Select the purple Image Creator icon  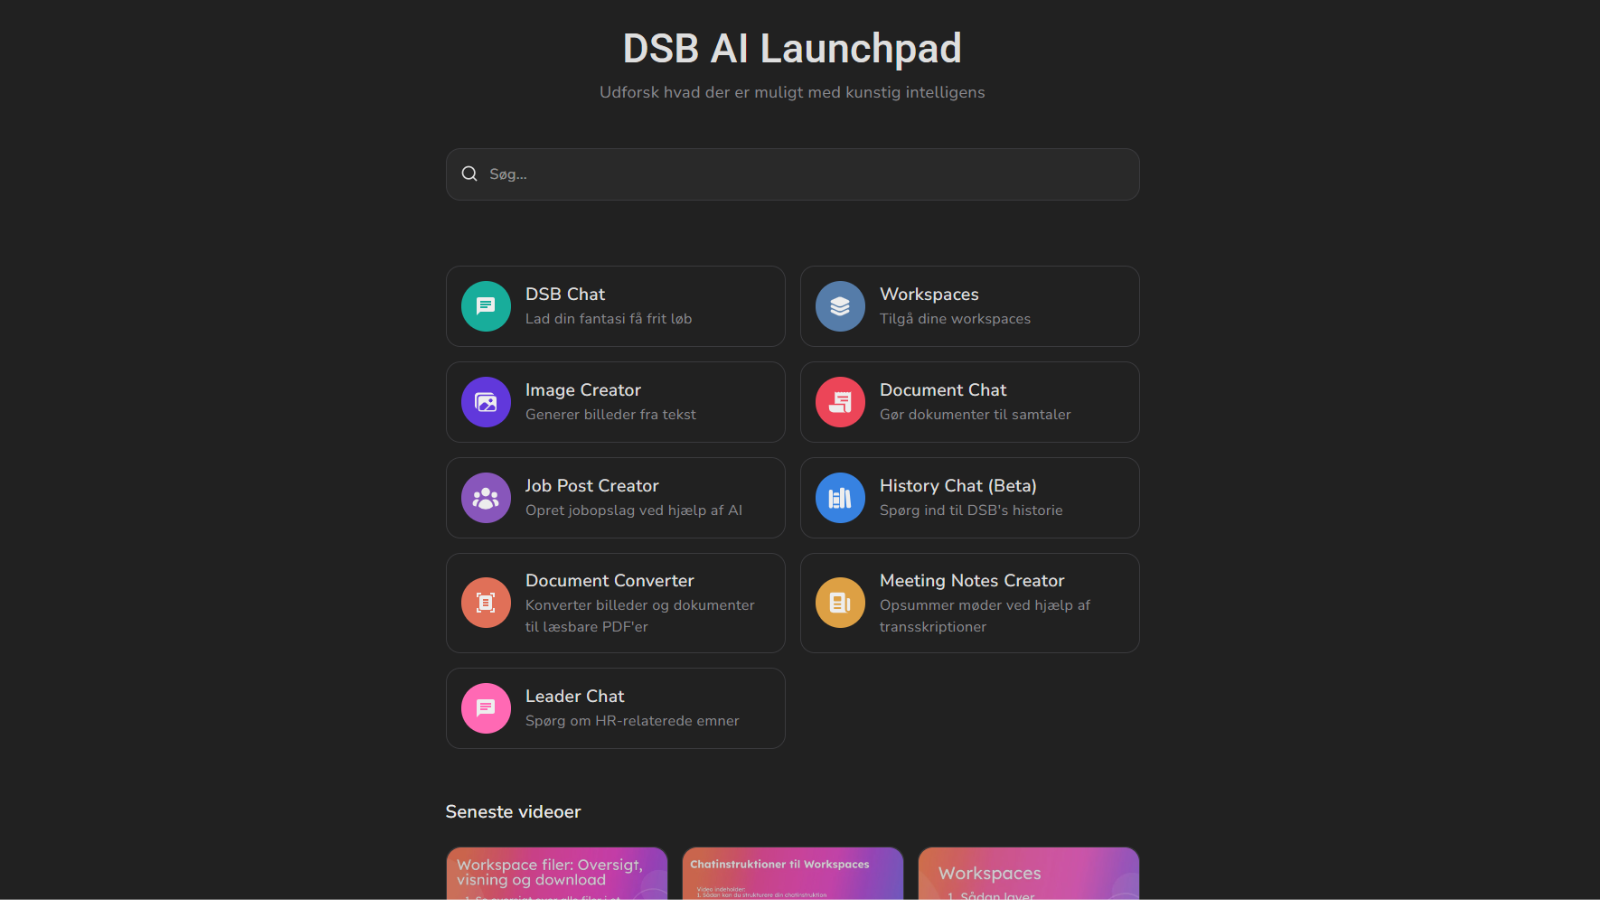pyautogui.click(x=486, y=402)
